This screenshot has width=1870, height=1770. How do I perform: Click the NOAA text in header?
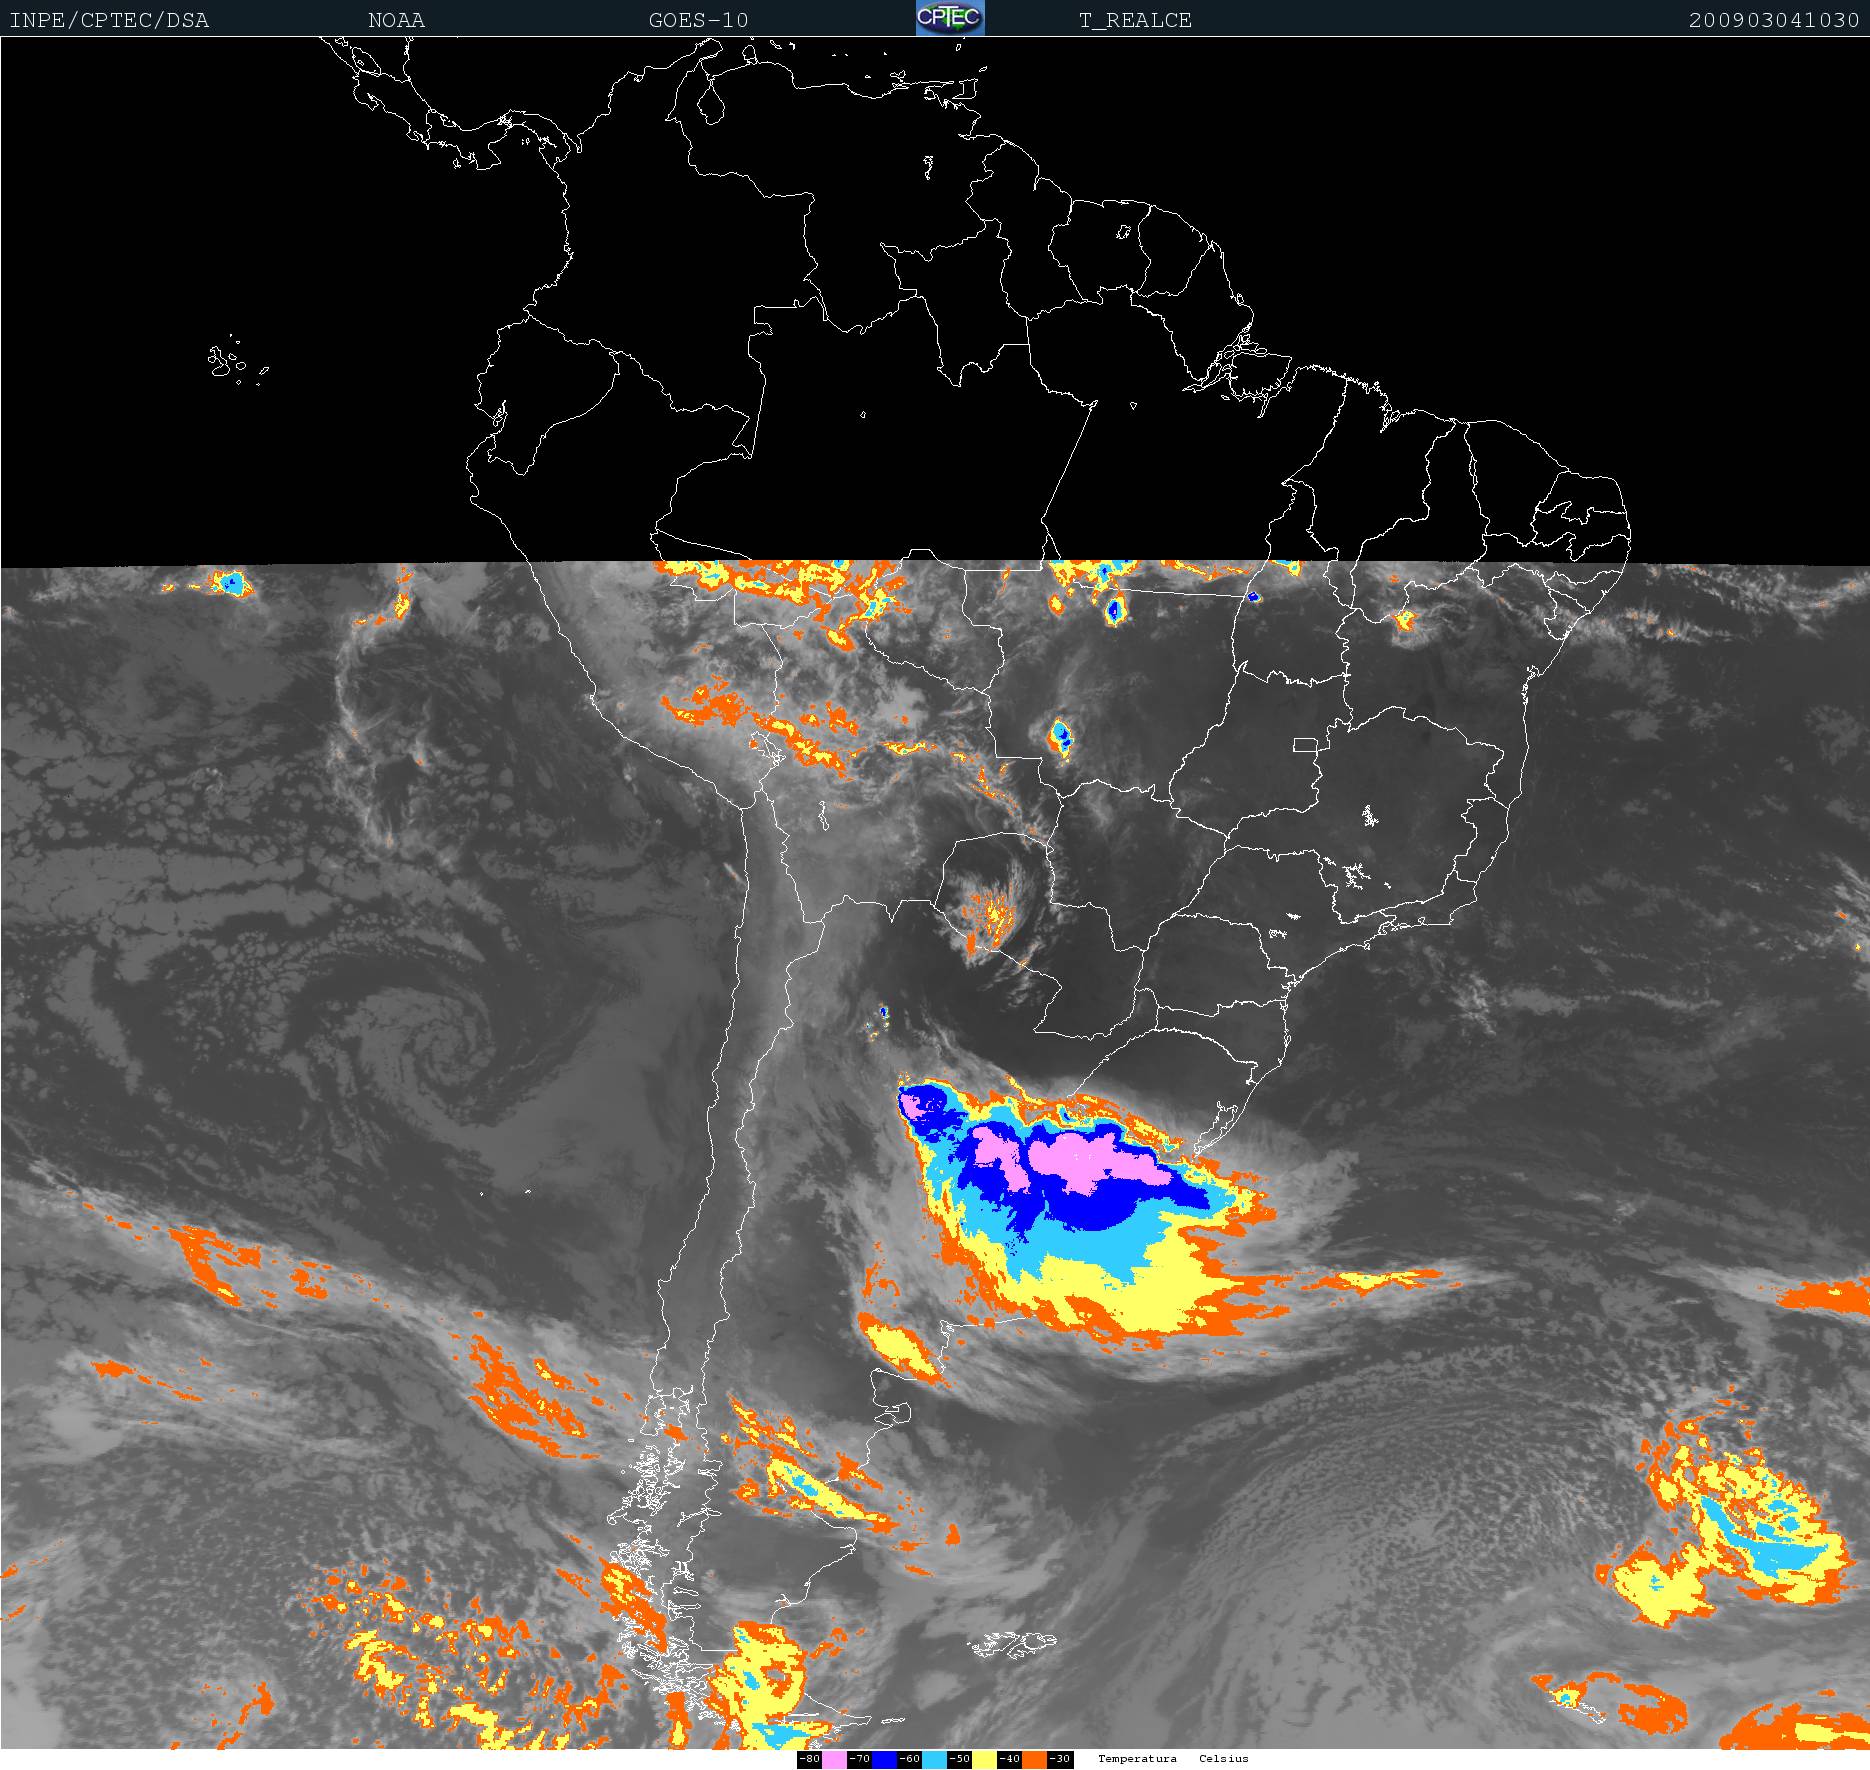(x=396, y=20)
